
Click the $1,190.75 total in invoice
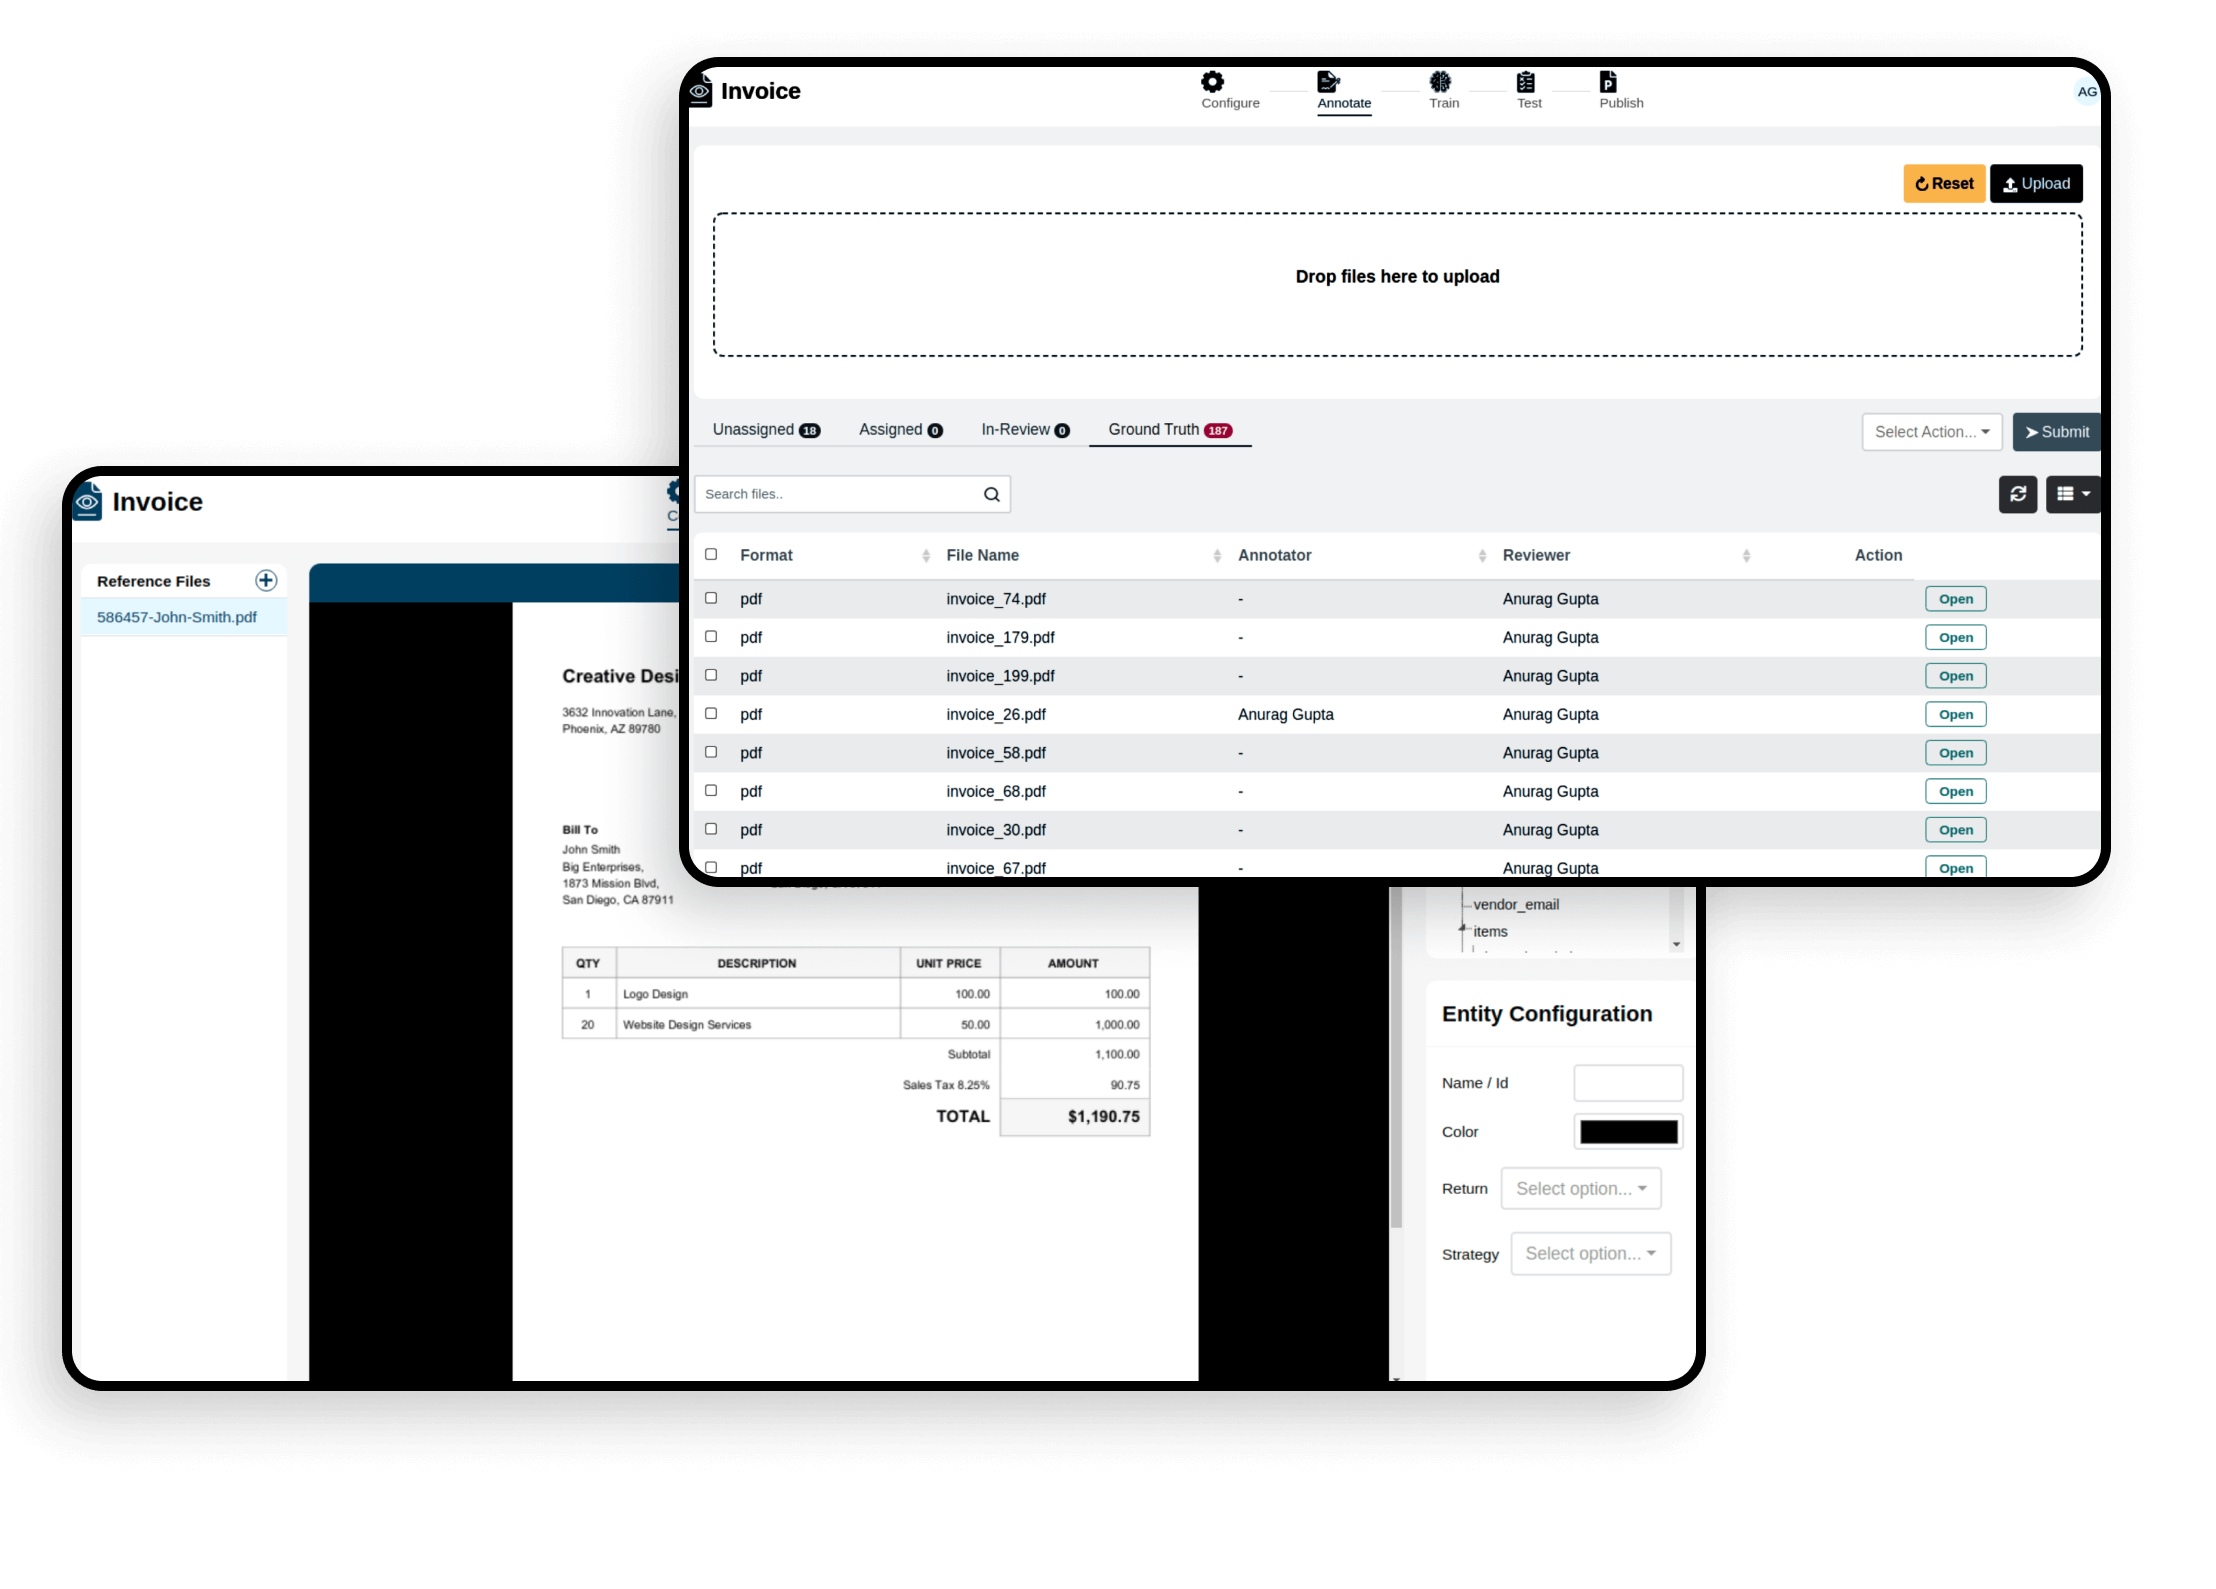coord(1103,1116)
